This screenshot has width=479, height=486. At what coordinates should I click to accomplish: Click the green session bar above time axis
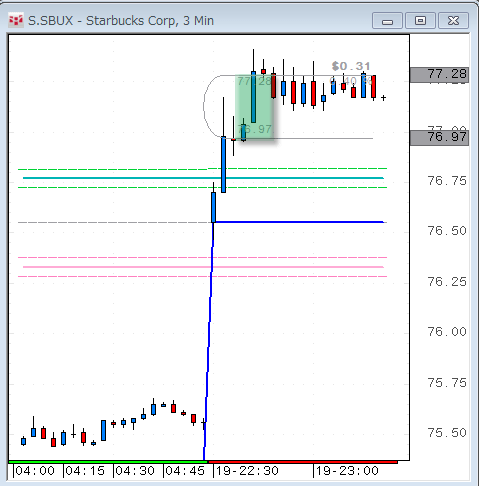(108, 462)
